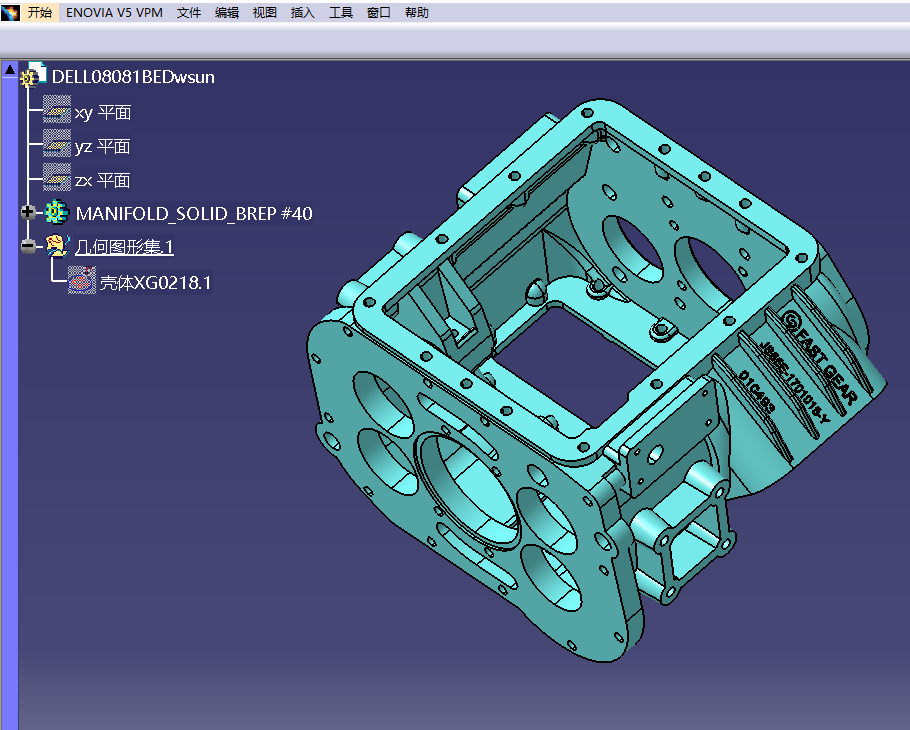Open the 帮助 (Help) menu
This screenshot has width=910, height=730.
[417, 13]
